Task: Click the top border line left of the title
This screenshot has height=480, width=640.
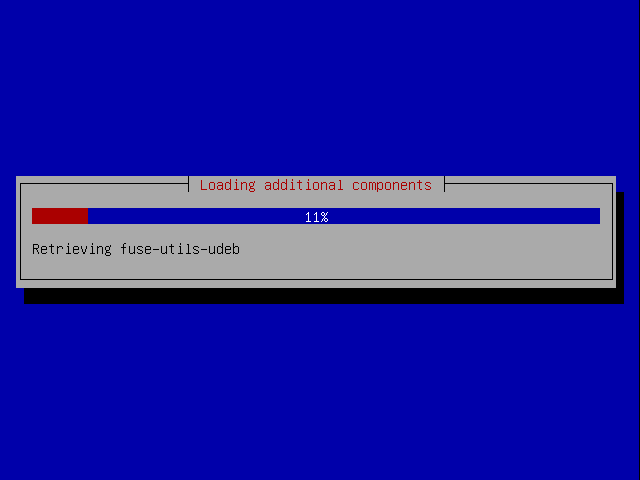Action: [104, 184]
